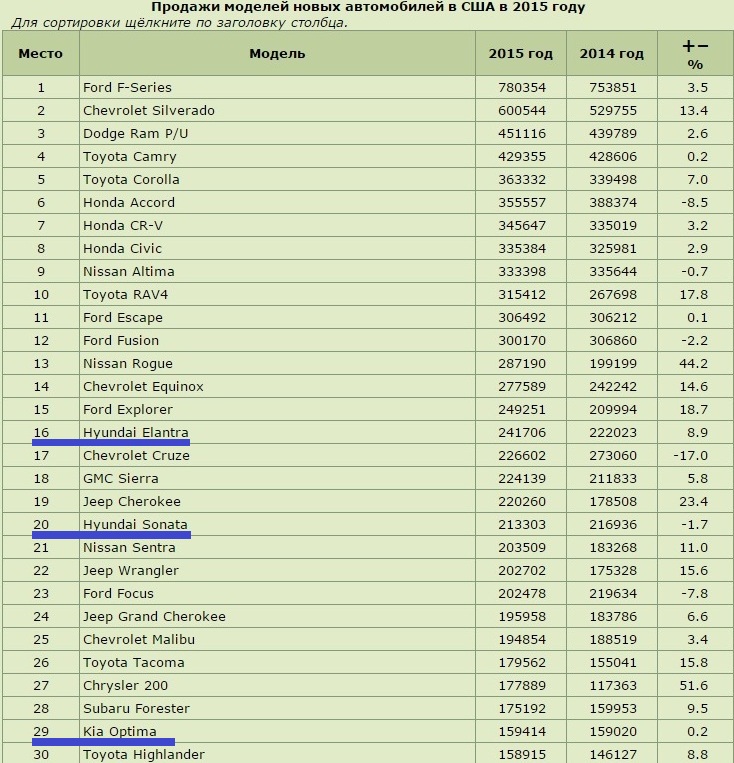The width and height of the screenshot is (734, 763).
Task: Sort table by the Место column header
Action: tap(40, 54)
